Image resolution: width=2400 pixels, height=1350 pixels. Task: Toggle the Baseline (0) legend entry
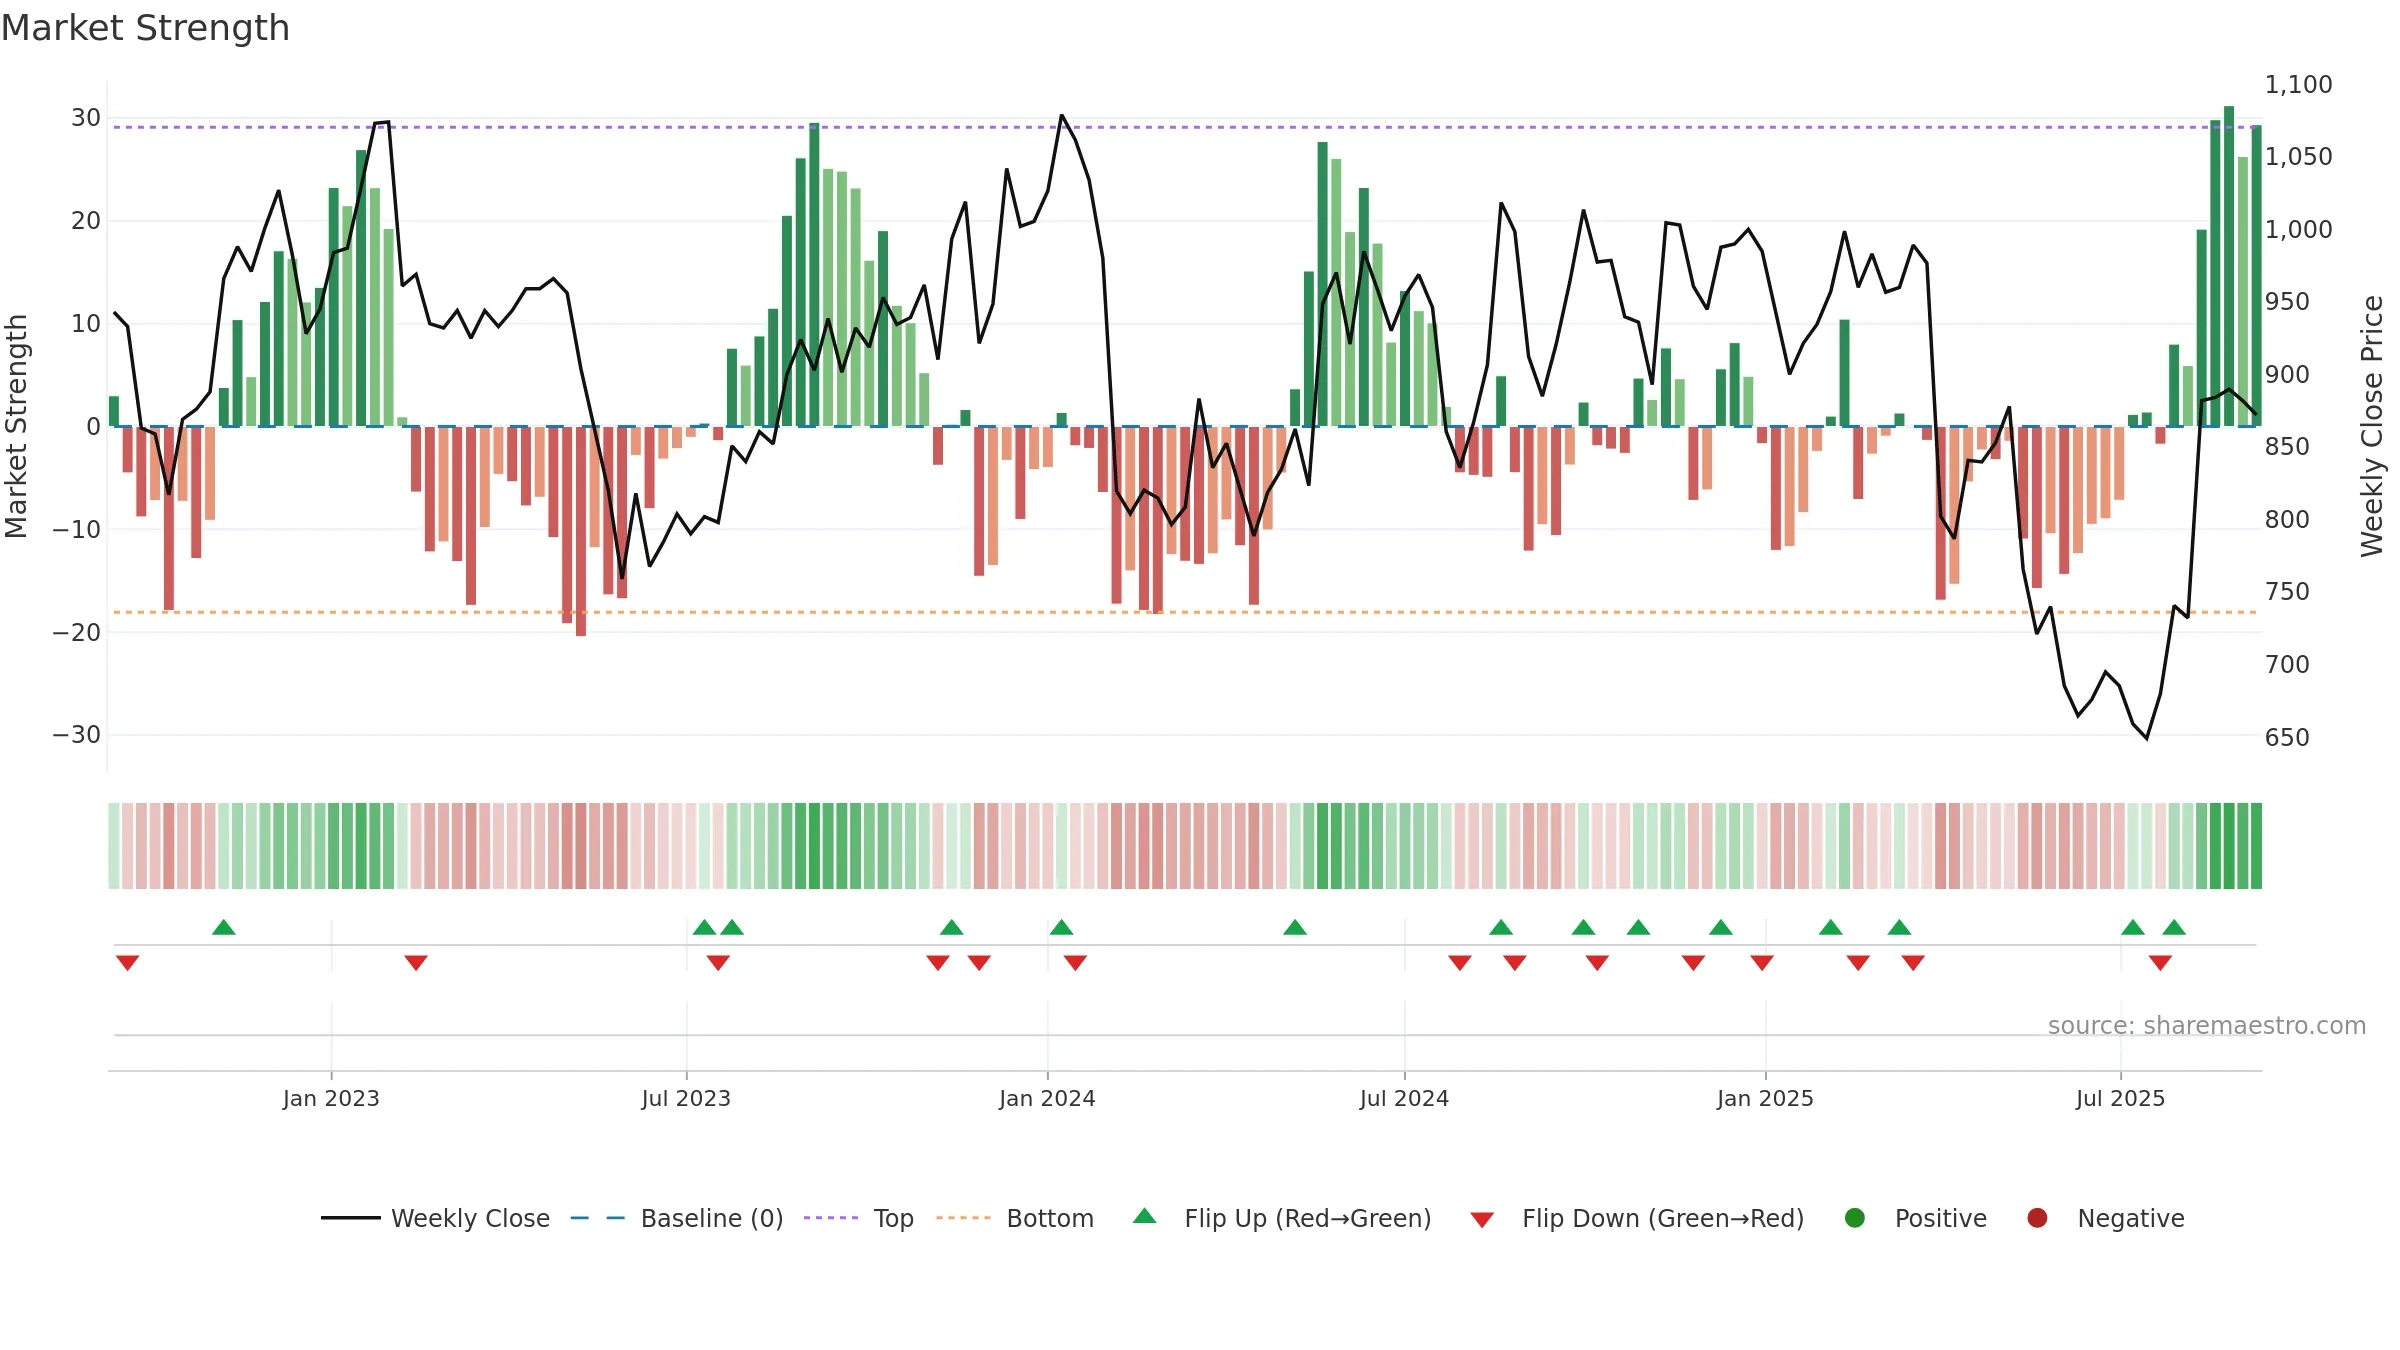pyautogui.click(x=677, y=1218)
